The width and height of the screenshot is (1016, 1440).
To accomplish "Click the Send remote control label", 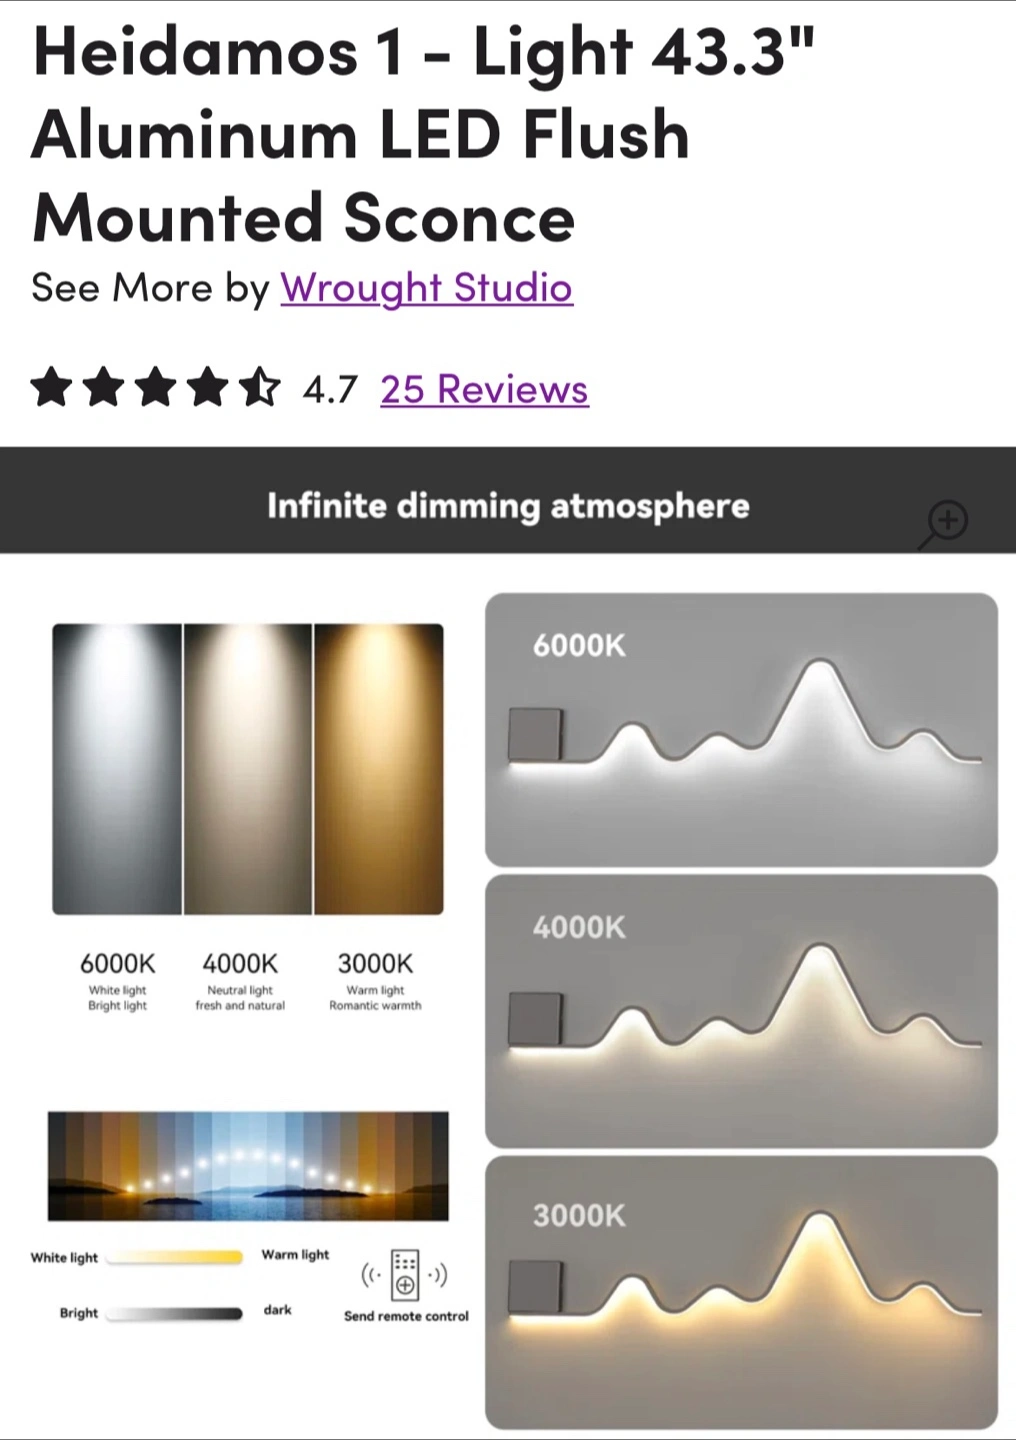I will tap(406, 1316).
